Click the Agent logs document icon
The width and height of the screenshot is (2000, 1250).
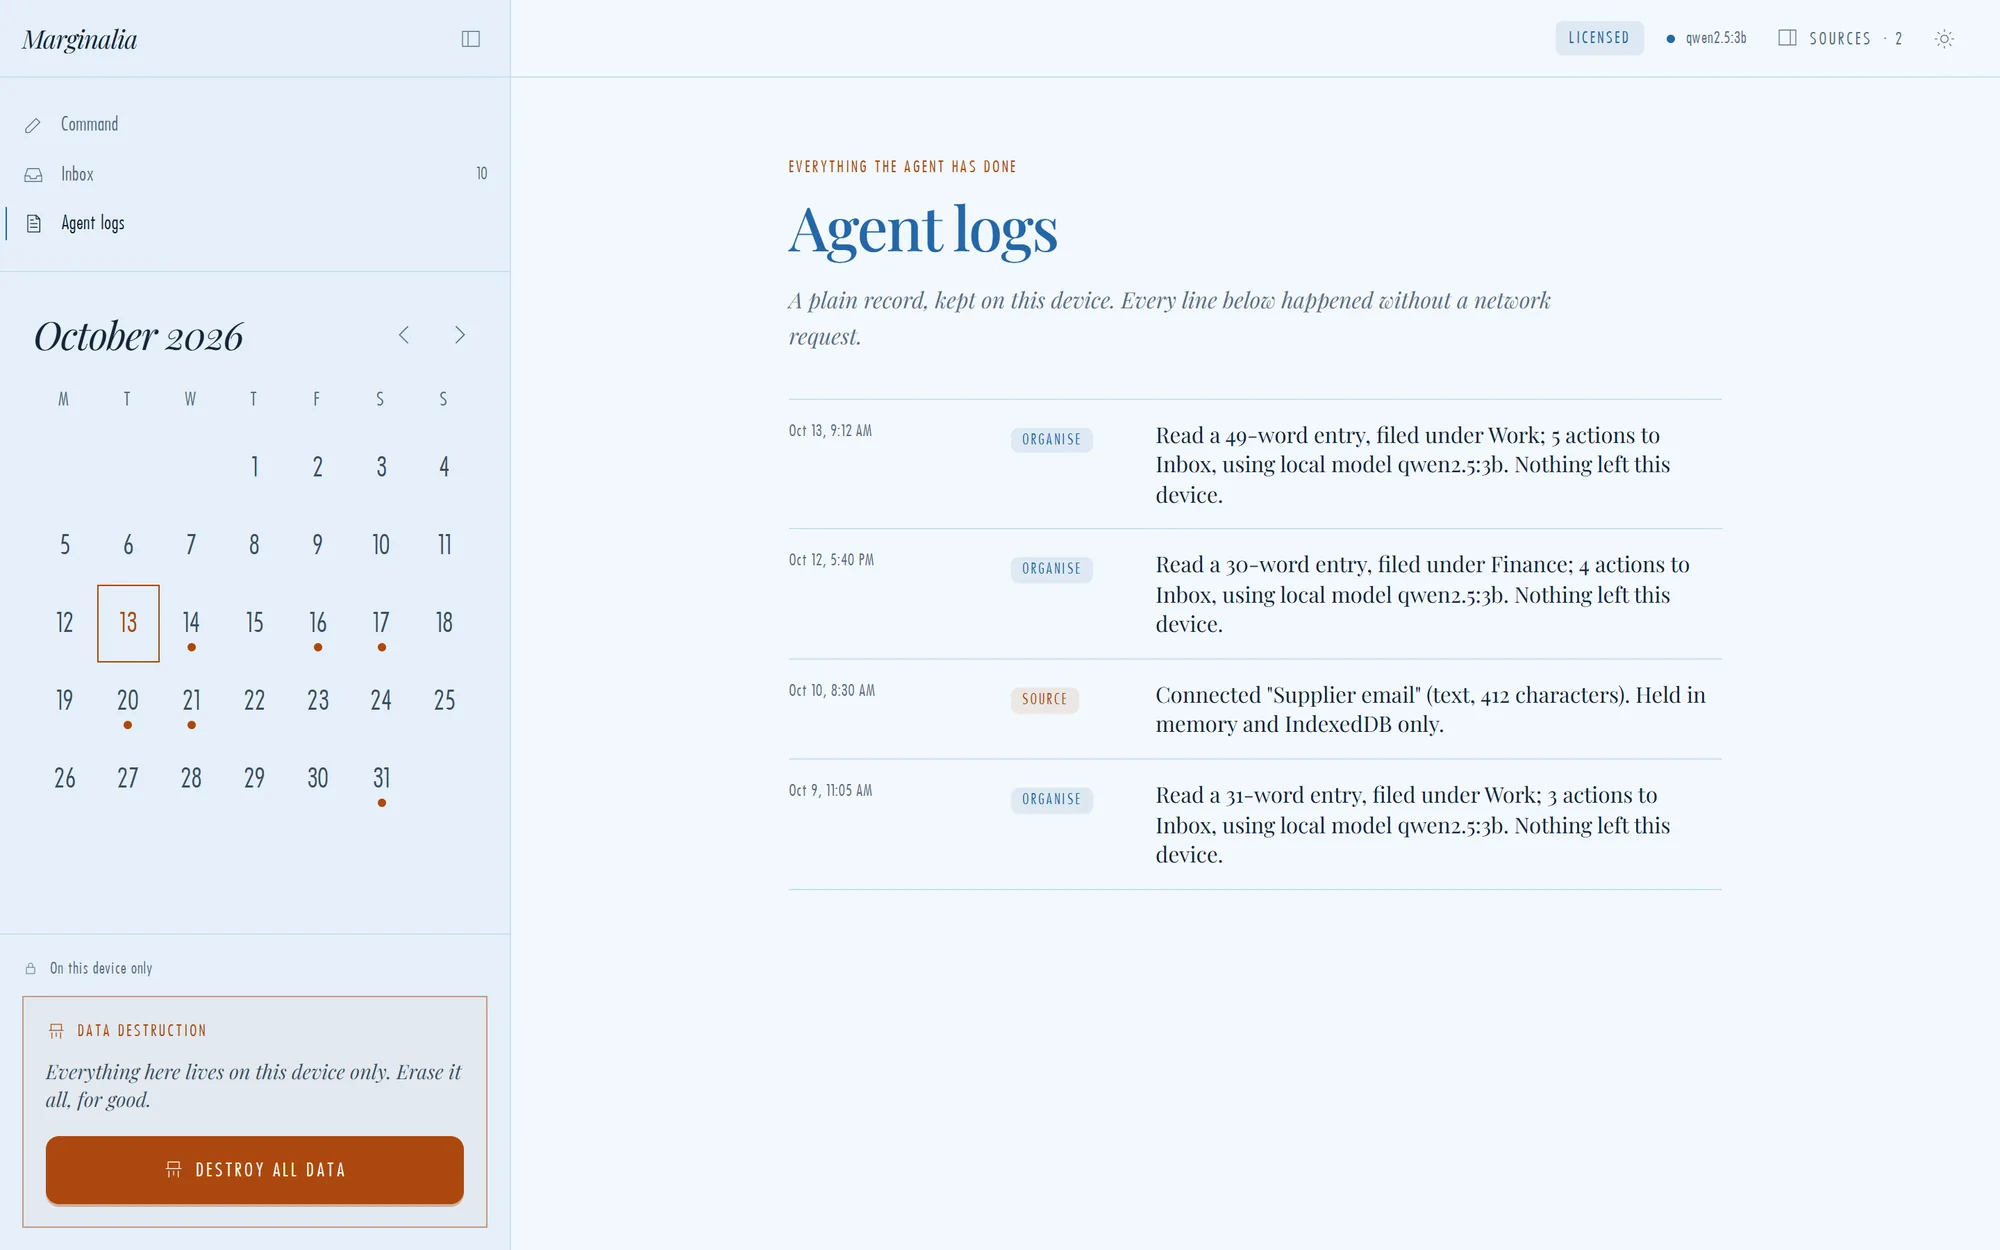(x=34, y=223)
